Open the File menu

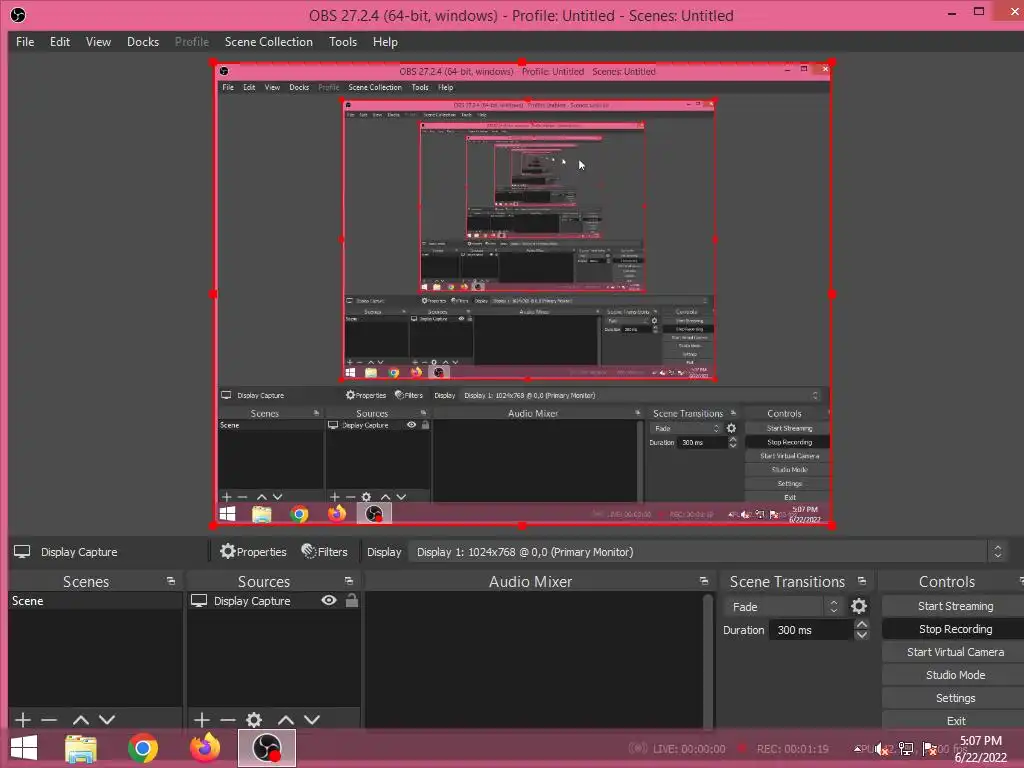click(25, 42)
